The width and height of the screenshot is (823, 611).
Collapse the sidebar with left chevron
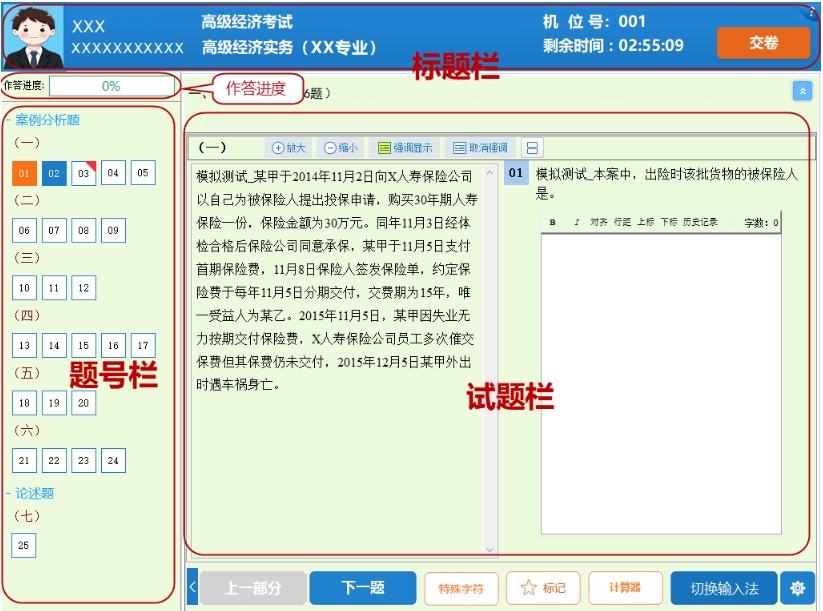(192, 587)
